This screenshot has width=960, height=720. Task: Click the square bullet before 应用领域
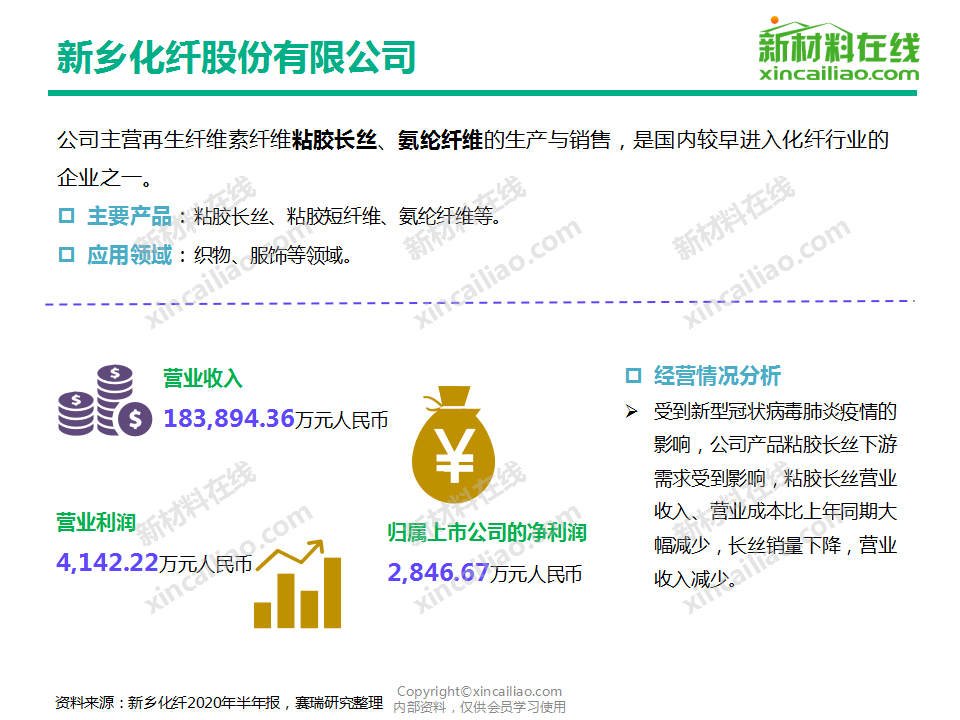pyautogui.click(x=66, y=255)
